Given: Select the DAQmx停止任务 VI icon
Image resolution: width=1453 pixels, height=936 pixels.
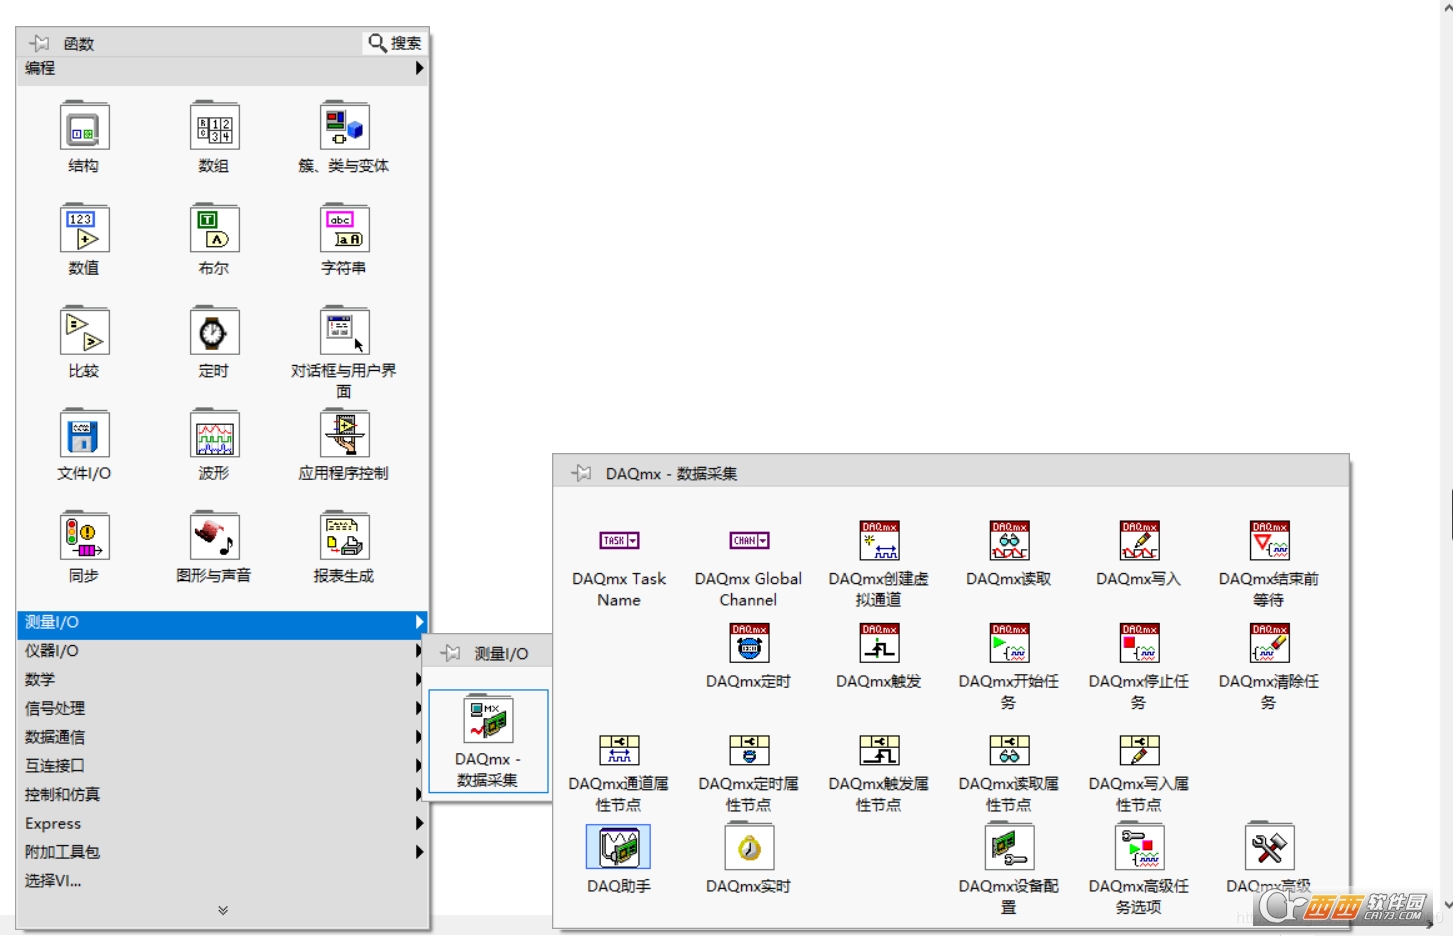Looking at the screenshot, I should 1139,643.
